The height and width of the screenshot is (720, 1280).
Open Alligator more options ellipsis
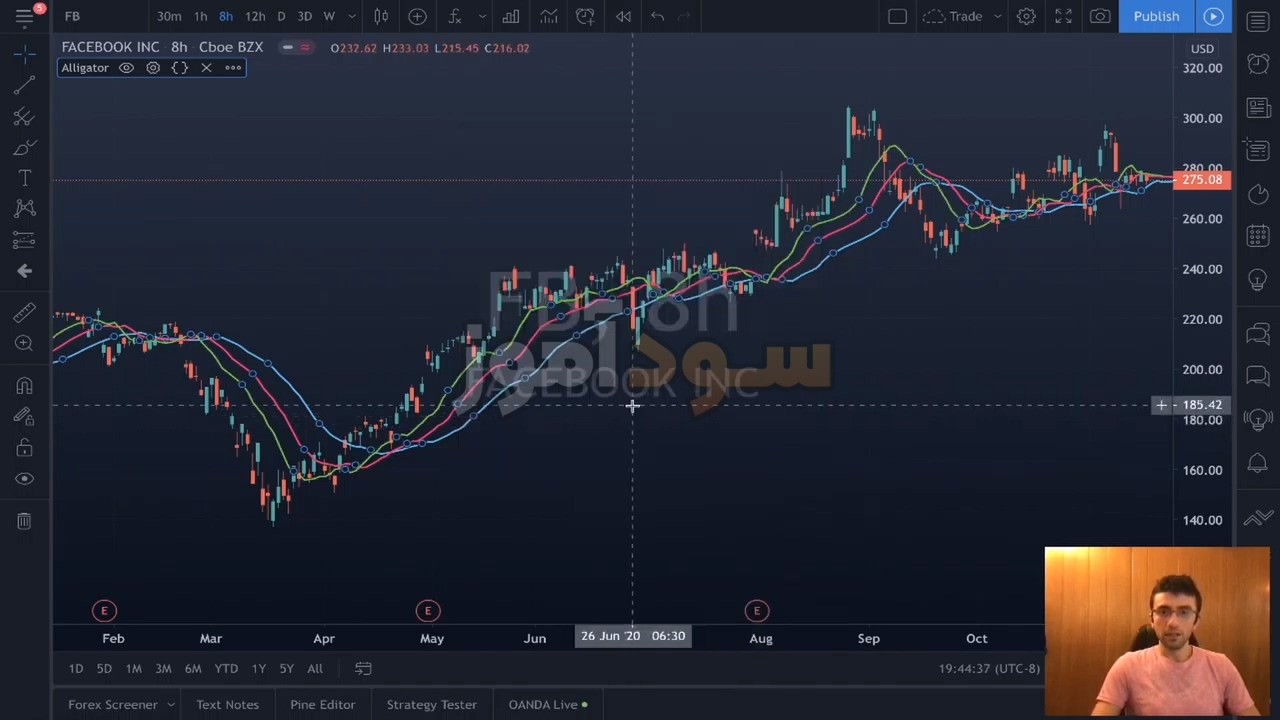[233, 68]
